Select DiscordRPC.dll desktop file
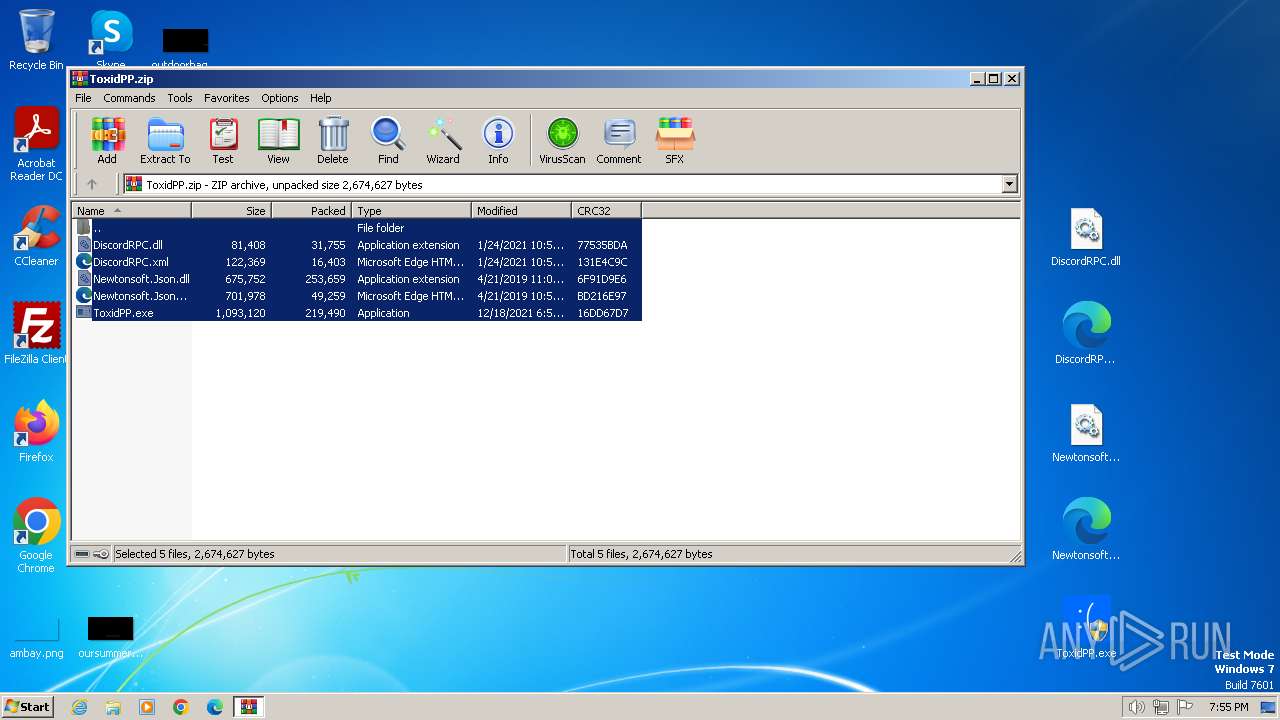 point(1086,238)
